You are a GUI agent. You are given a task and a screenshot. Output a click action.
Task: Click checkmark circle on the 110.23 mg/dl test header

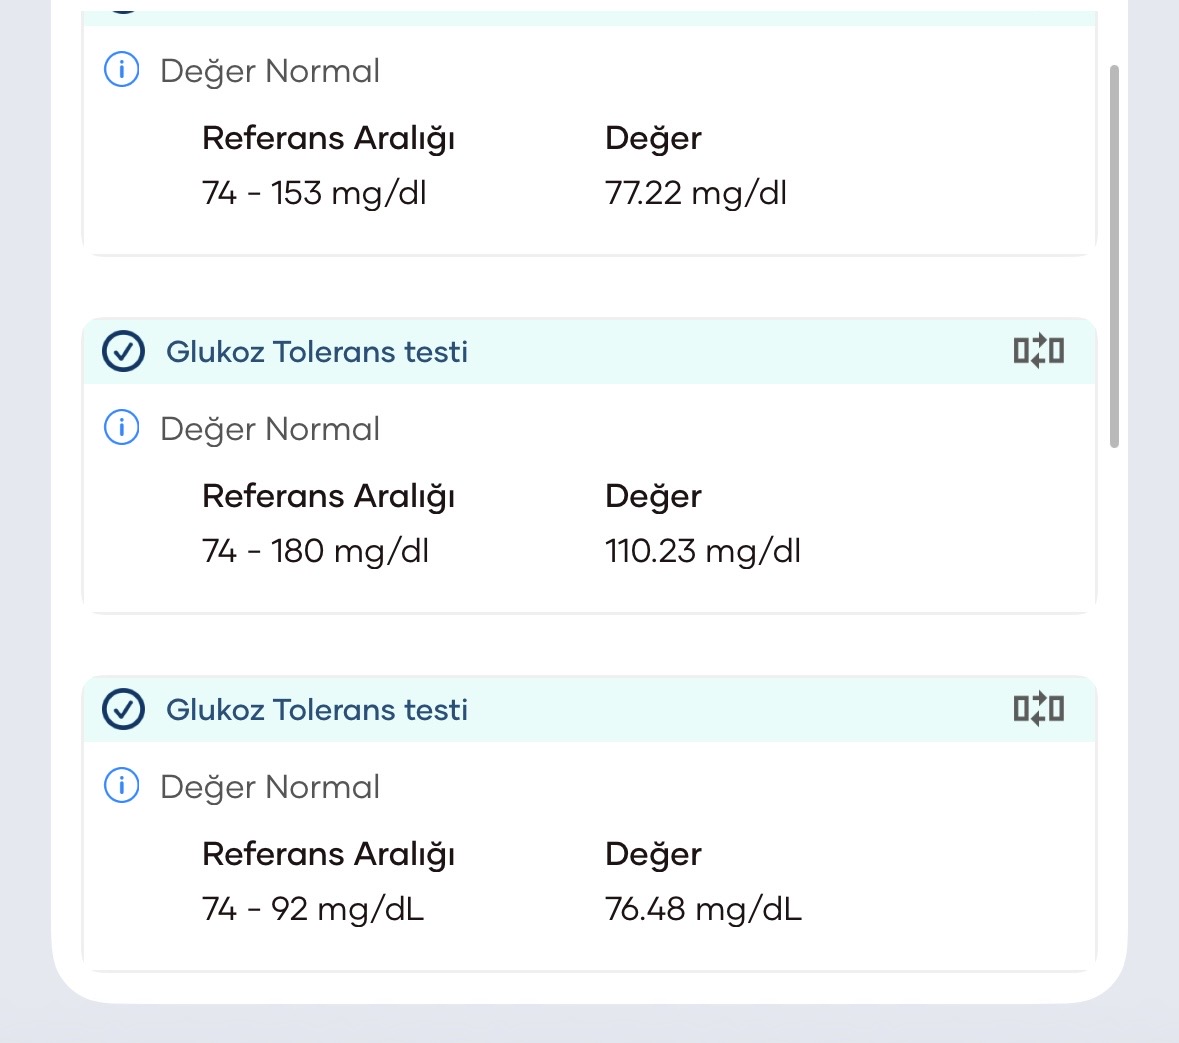tap(124, 352)
